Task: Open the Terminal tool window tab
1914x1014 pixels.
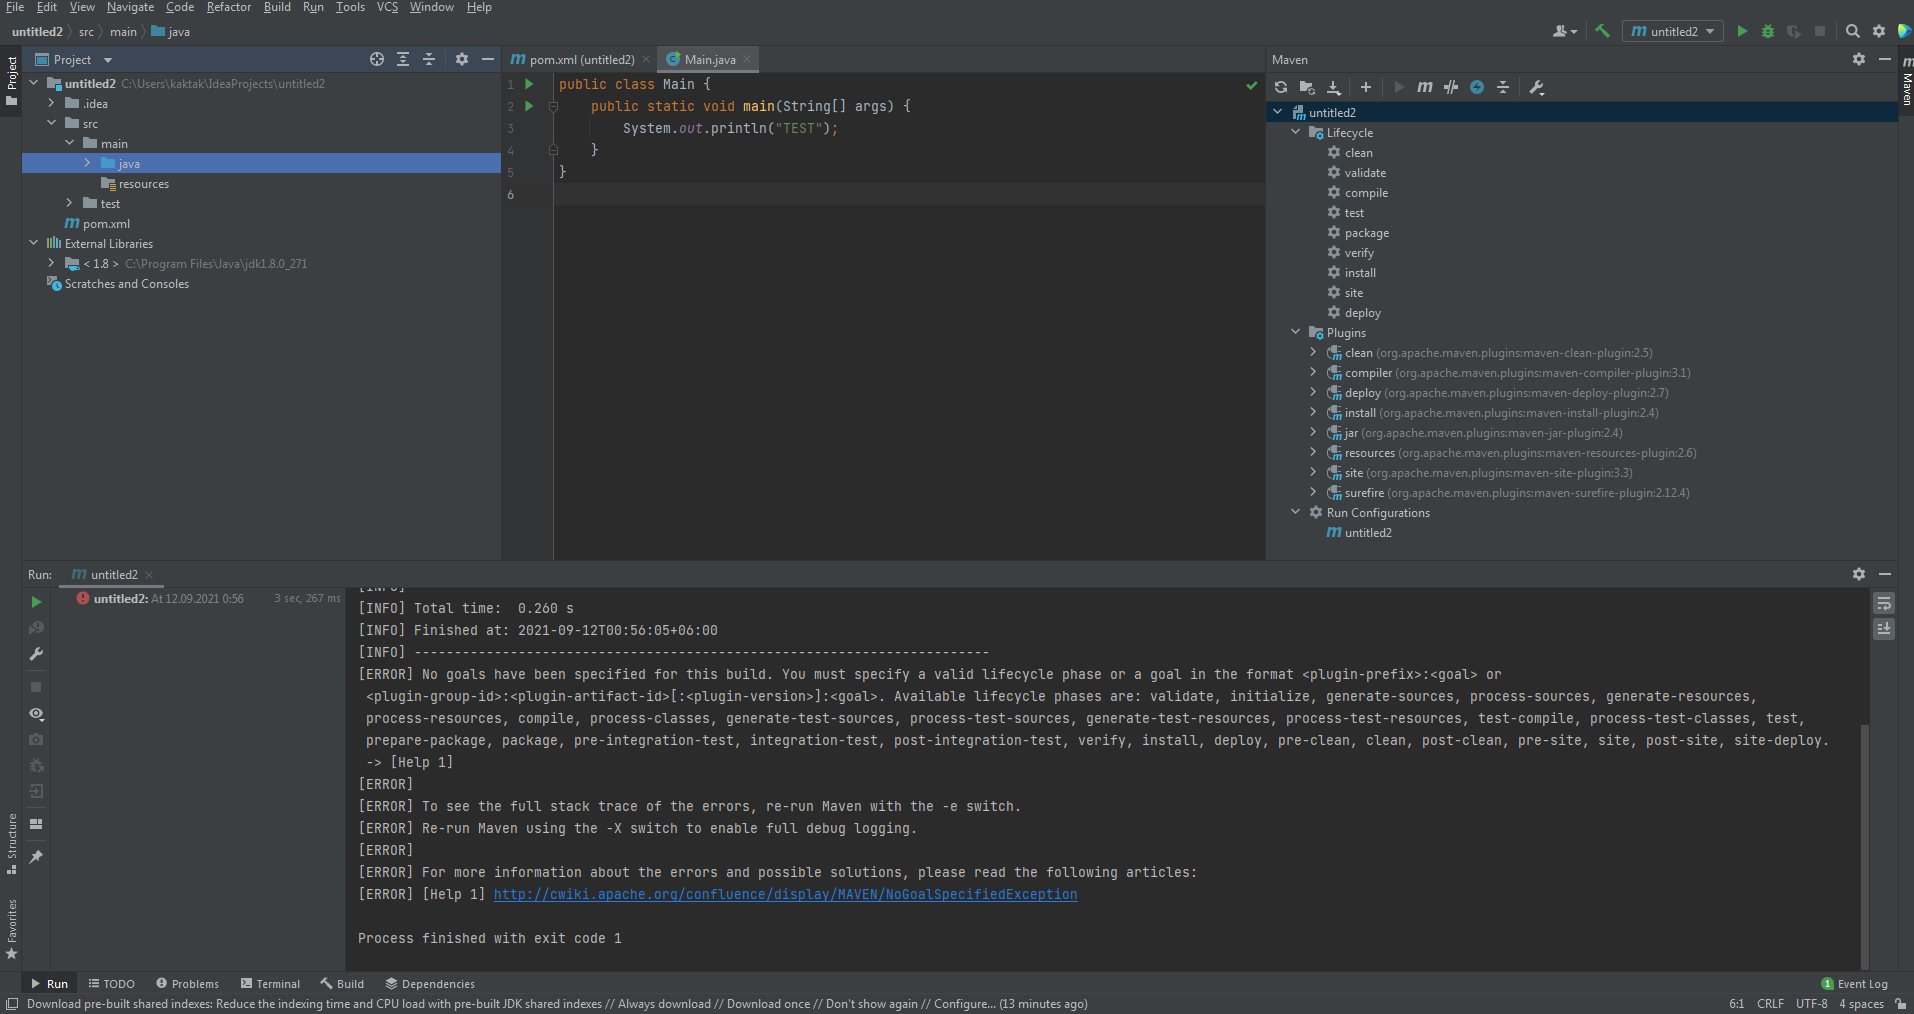Action: [x=270, y=984]
